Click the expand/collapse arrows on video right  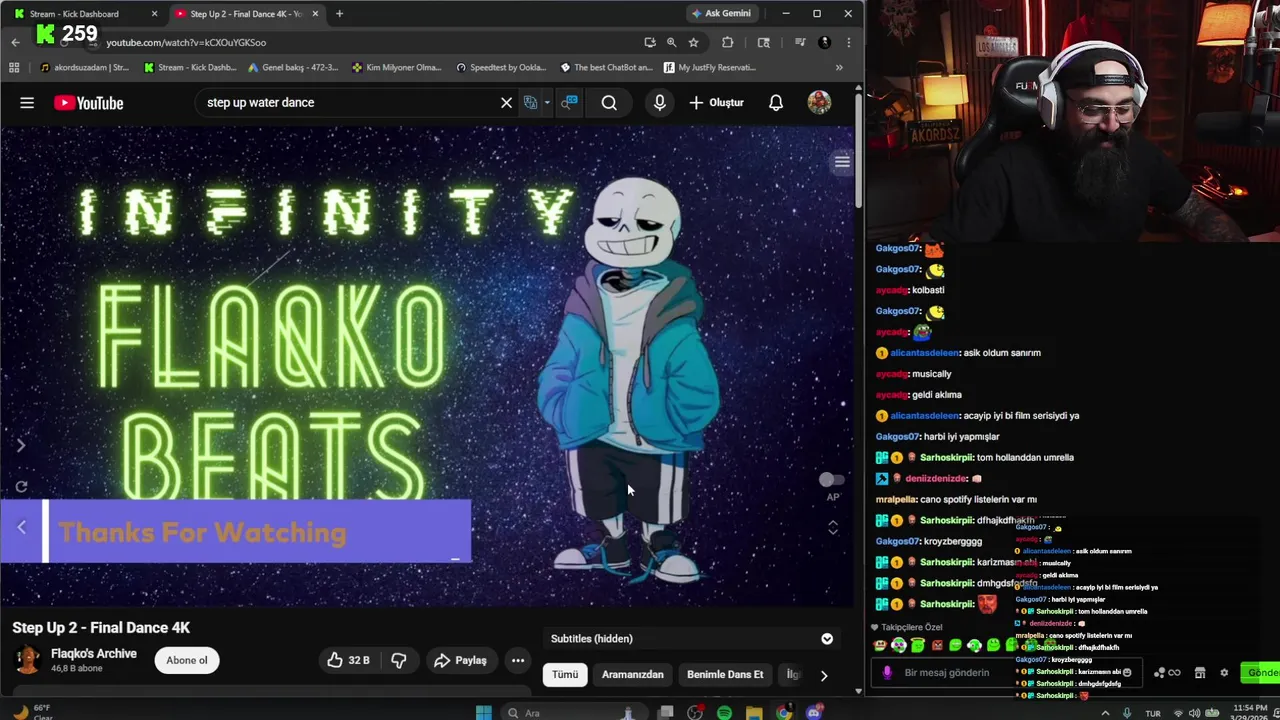[833, 527]
